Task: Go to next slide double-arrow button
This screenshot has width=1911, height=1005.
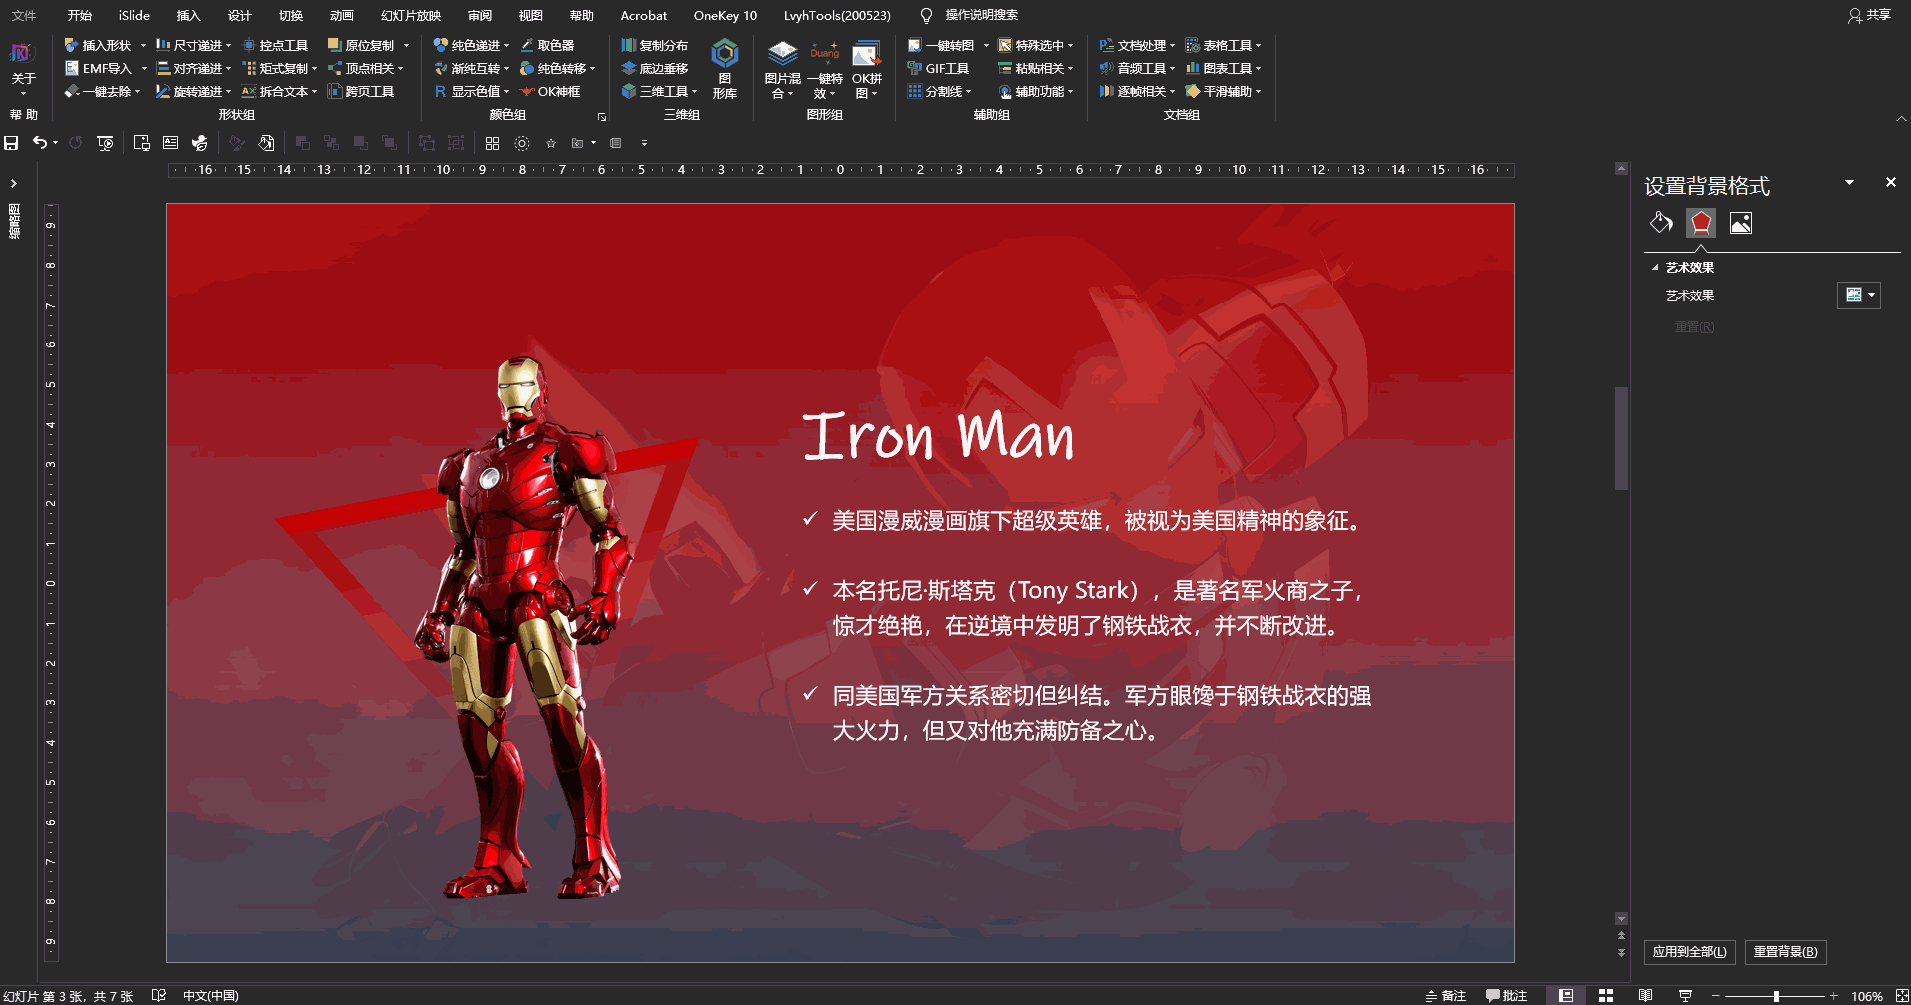Action: click(1621, 953)
